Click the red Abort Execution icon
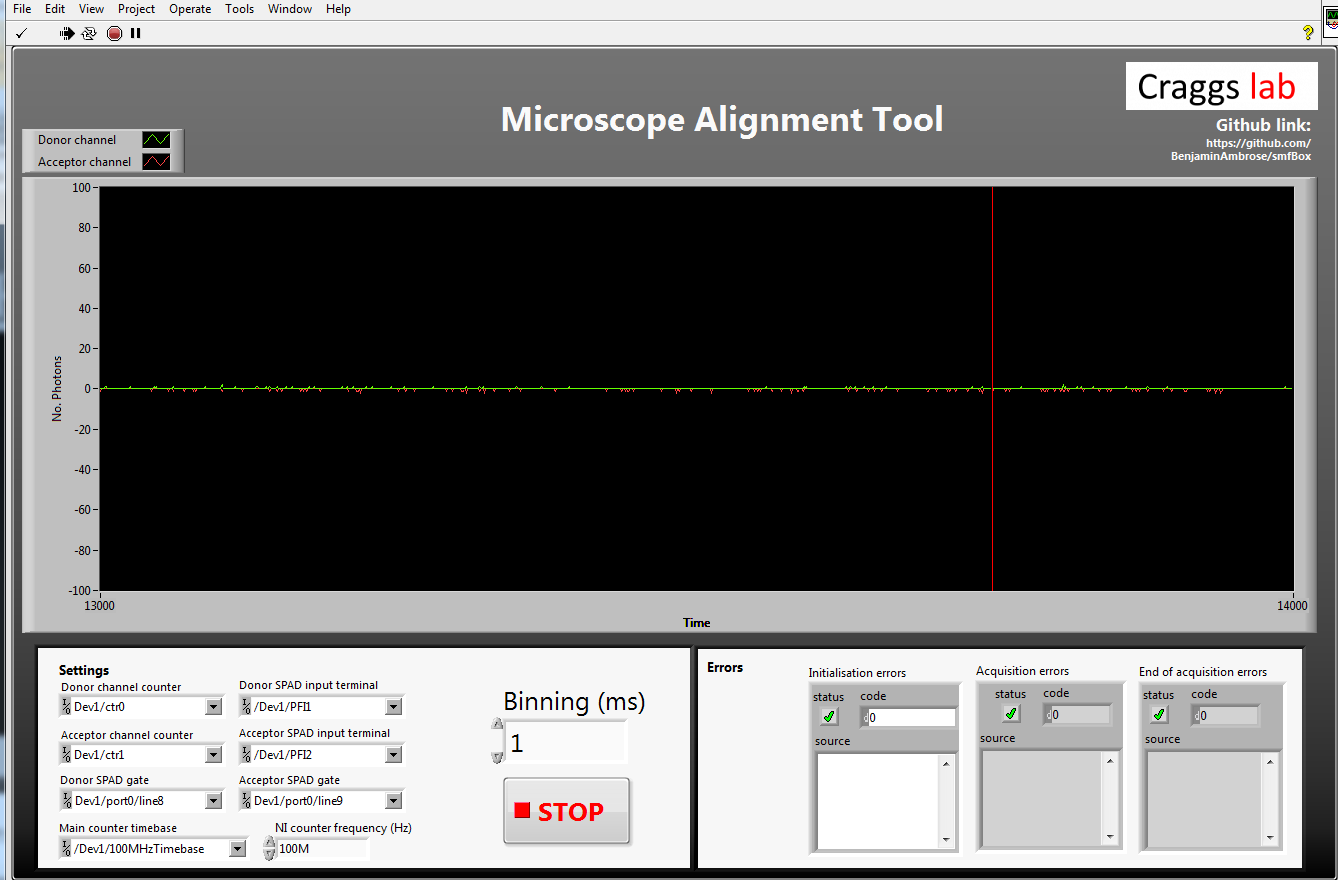The image size is (1338, 880). 114,33
